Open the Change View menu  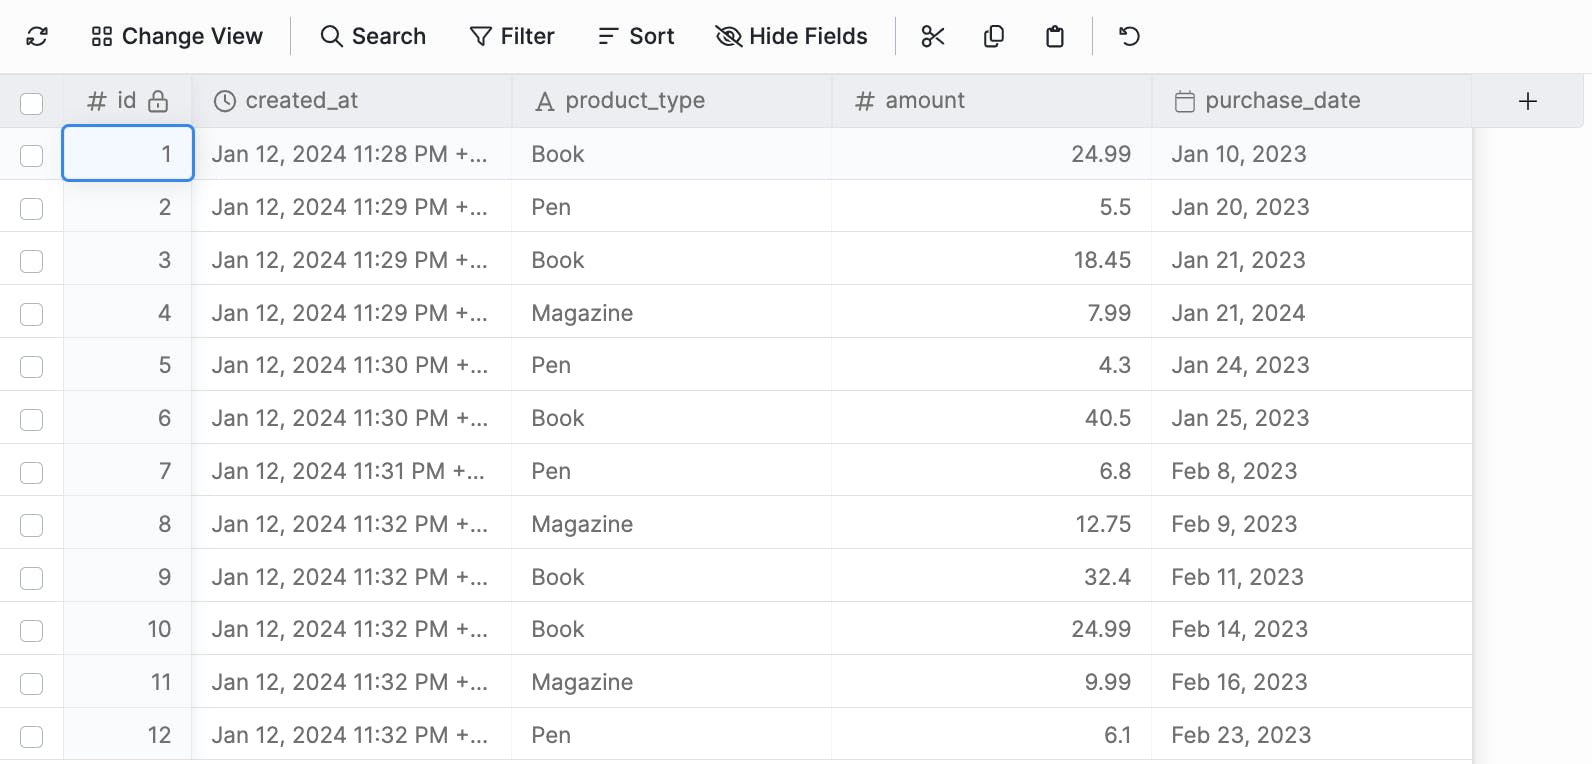(177, 37)
